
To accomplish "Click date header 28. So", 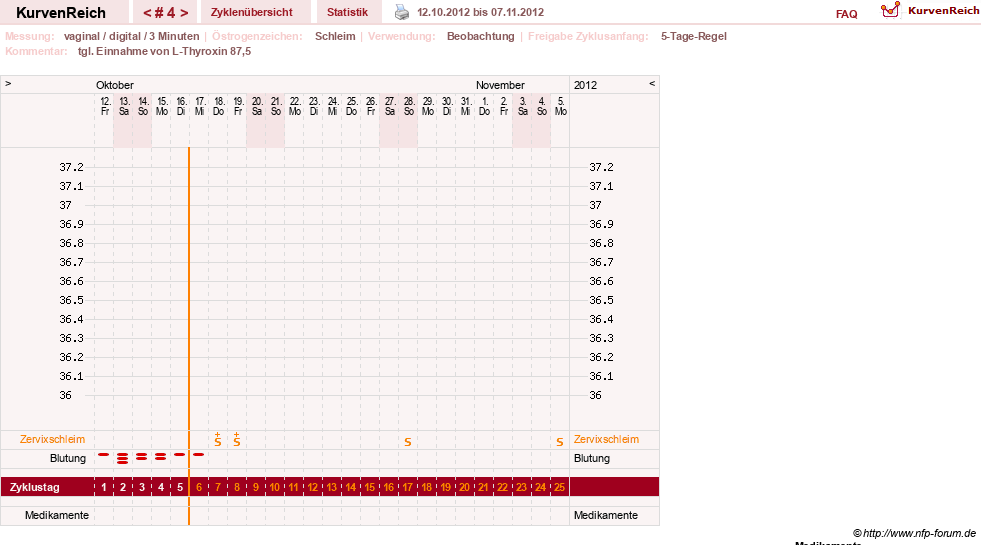I will pos(409,106).
